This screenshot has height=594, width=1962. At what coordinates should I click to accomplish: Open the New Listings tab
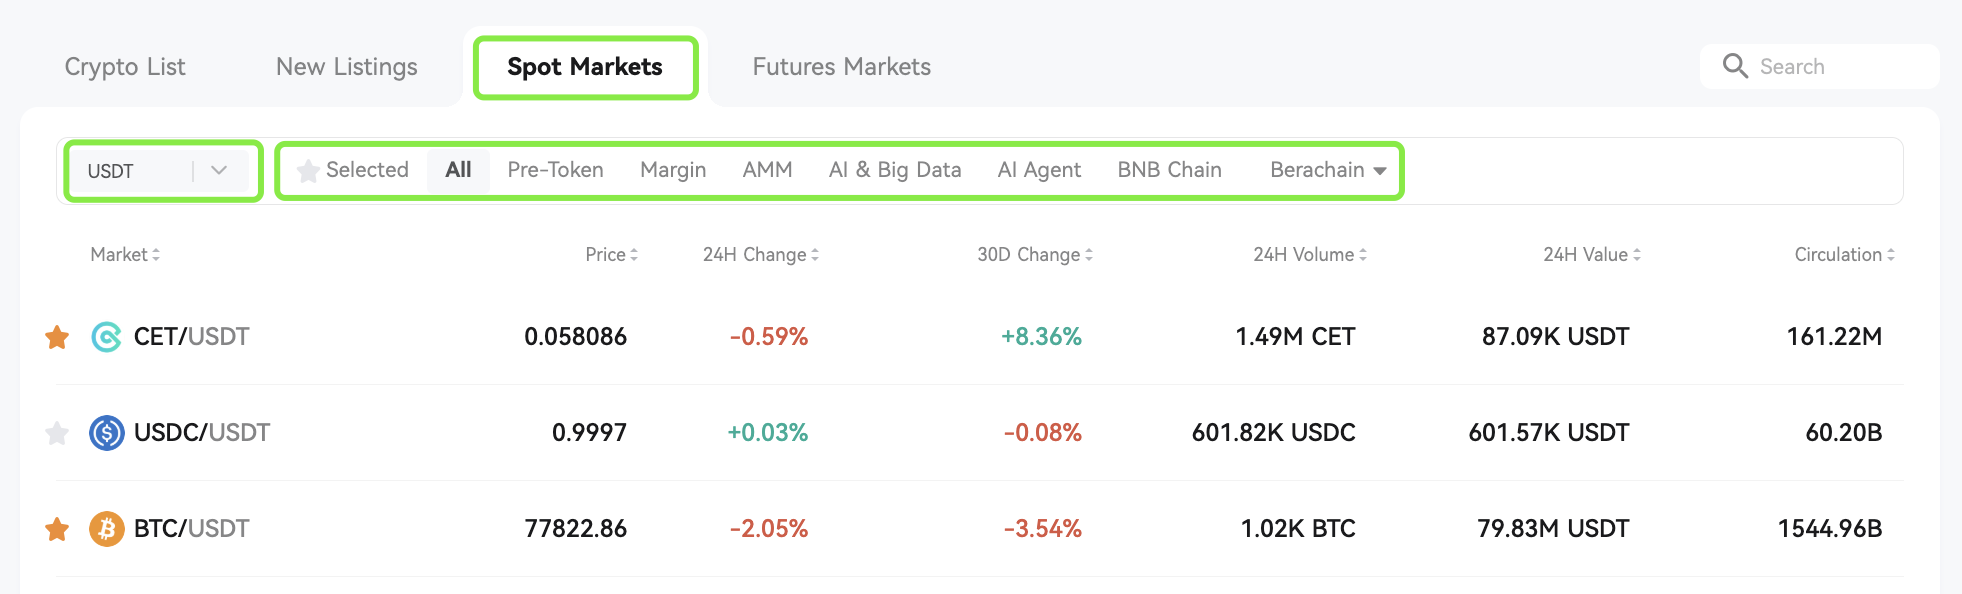pyautogui.click(x=347, y=67)
